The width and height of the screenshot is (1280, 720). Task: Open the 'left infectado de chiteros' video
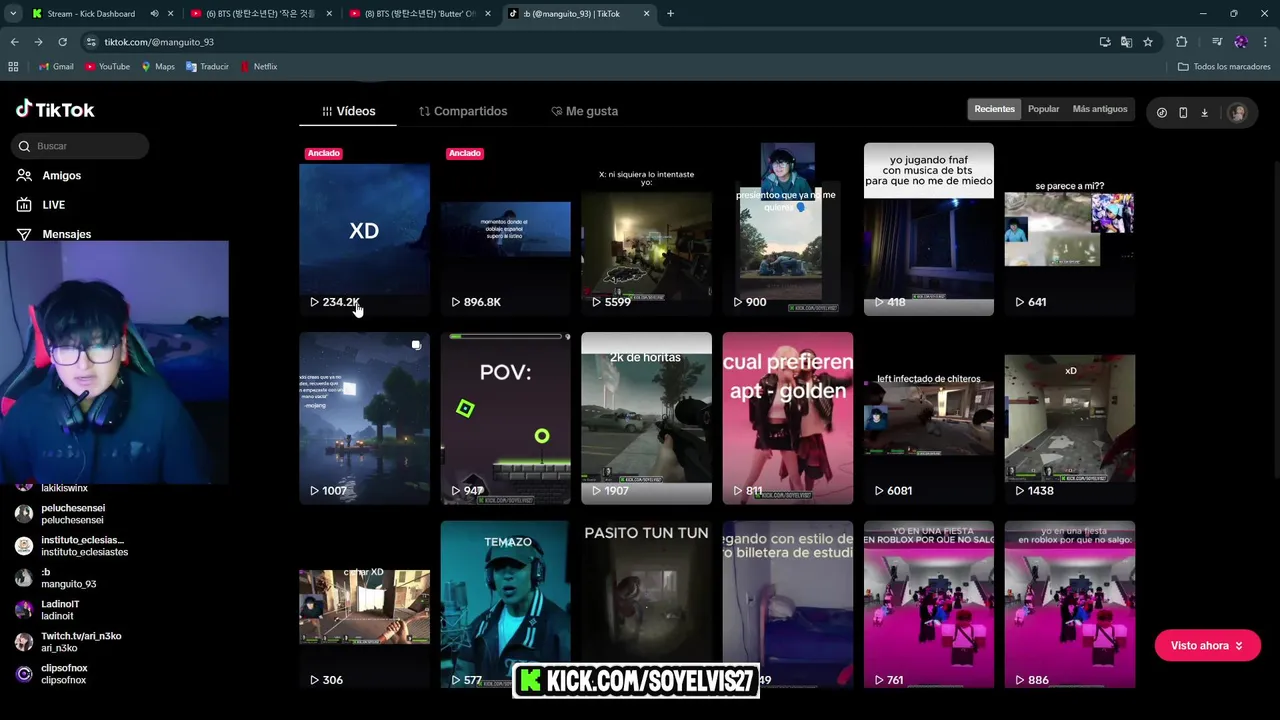[x=928, y=418]
